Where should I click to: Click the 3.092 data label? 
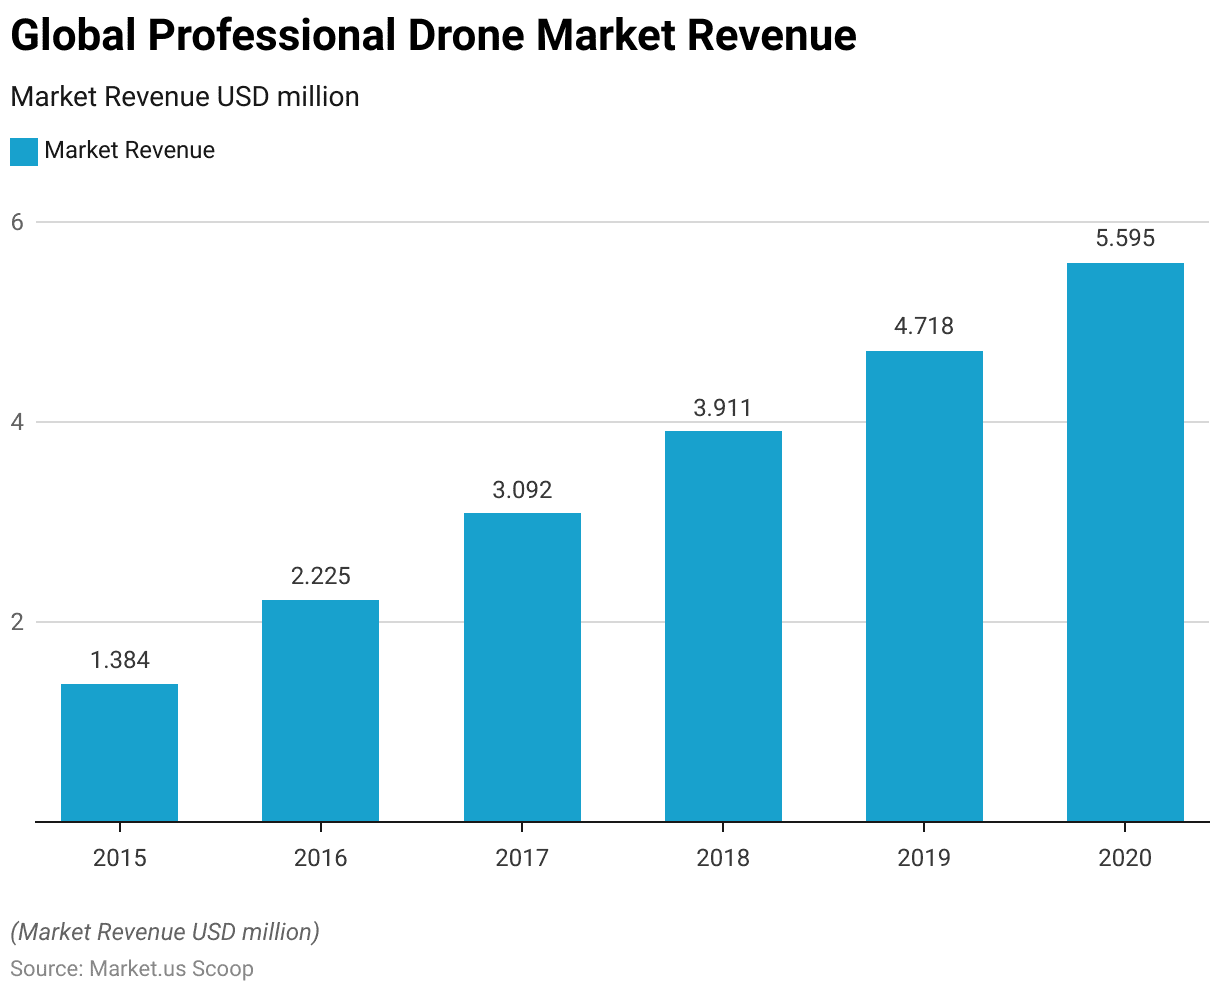[522, 490]
